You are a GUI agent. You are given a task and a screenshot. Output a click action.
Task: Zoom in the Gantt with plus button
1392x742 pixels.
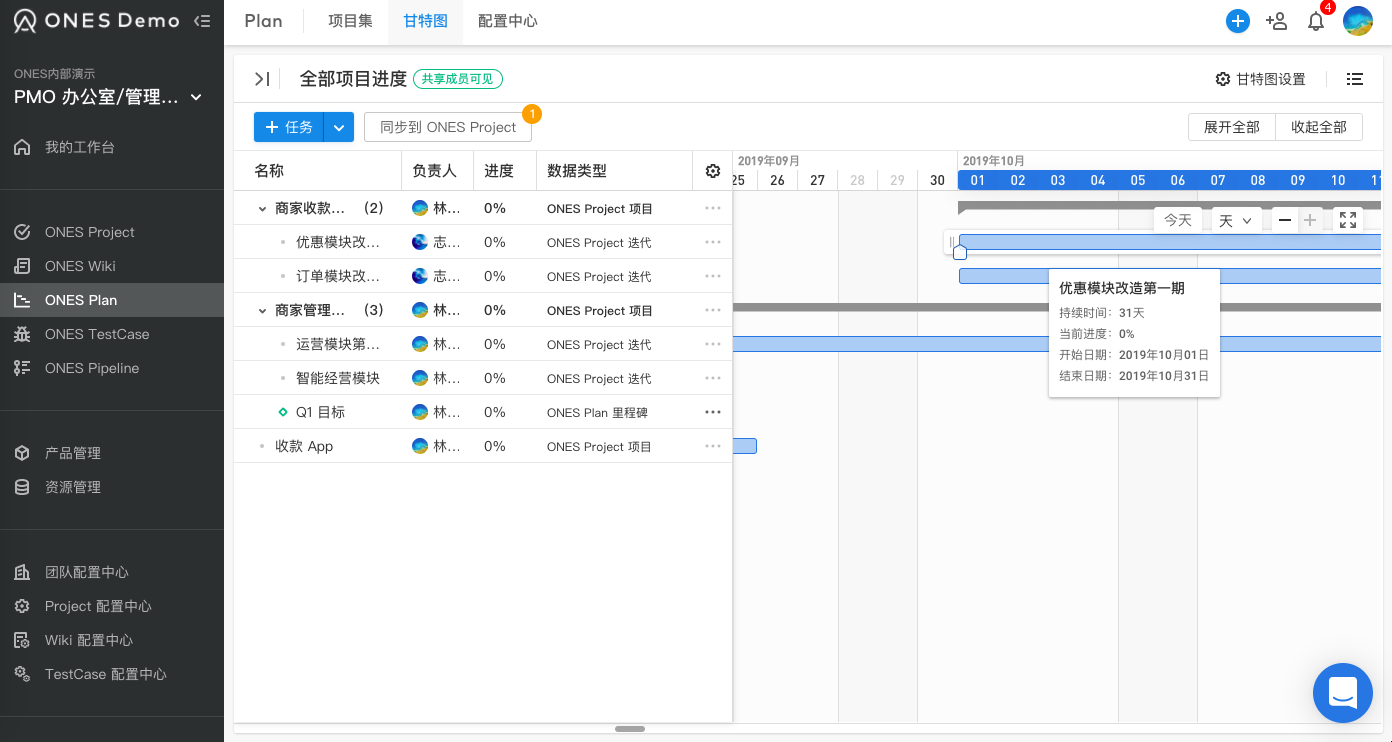pyautogui.click(x=1310, y=220)
